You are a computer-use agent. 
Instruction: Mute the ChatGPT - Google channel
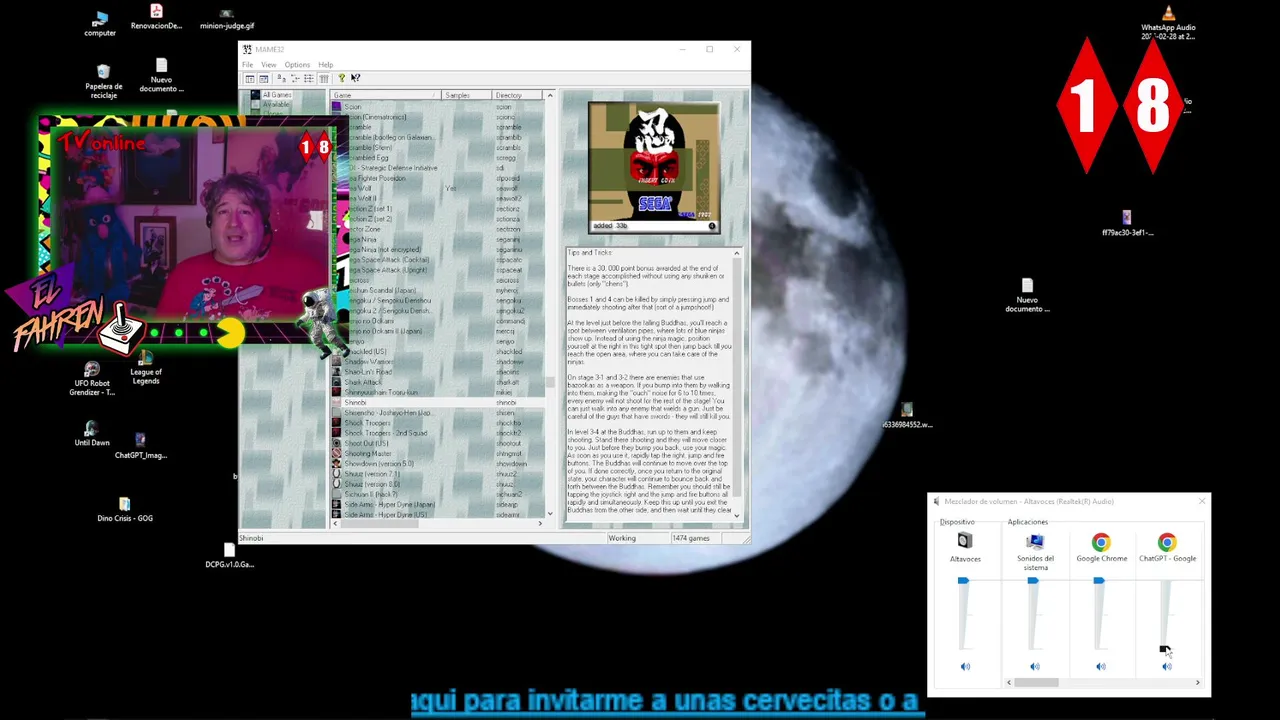tap(1167, 667)
